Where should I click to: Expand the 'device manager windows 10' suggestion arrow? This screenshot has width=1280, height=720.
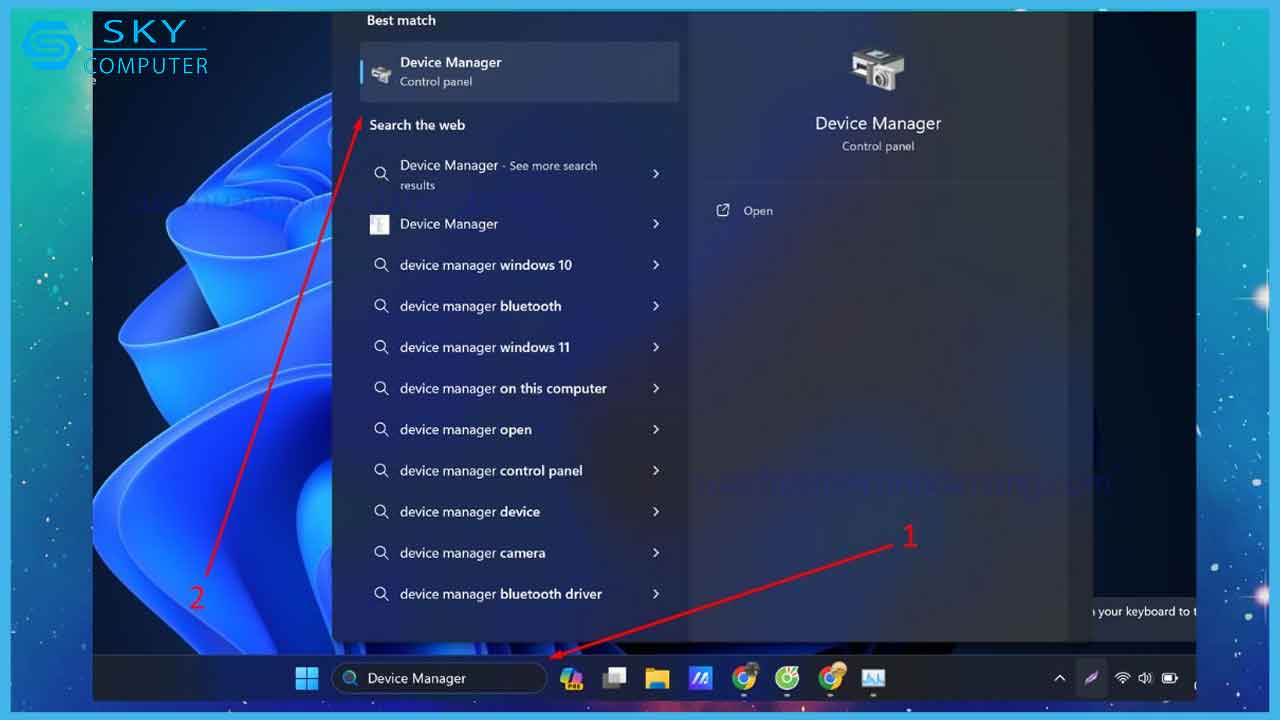click(656, 265)
